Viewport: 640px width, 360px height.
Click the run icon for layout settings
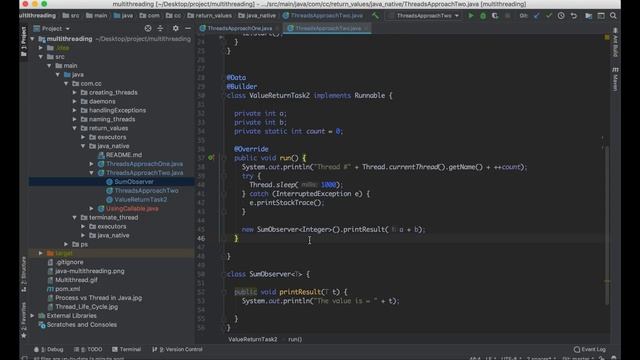click(x=601, y=16)
